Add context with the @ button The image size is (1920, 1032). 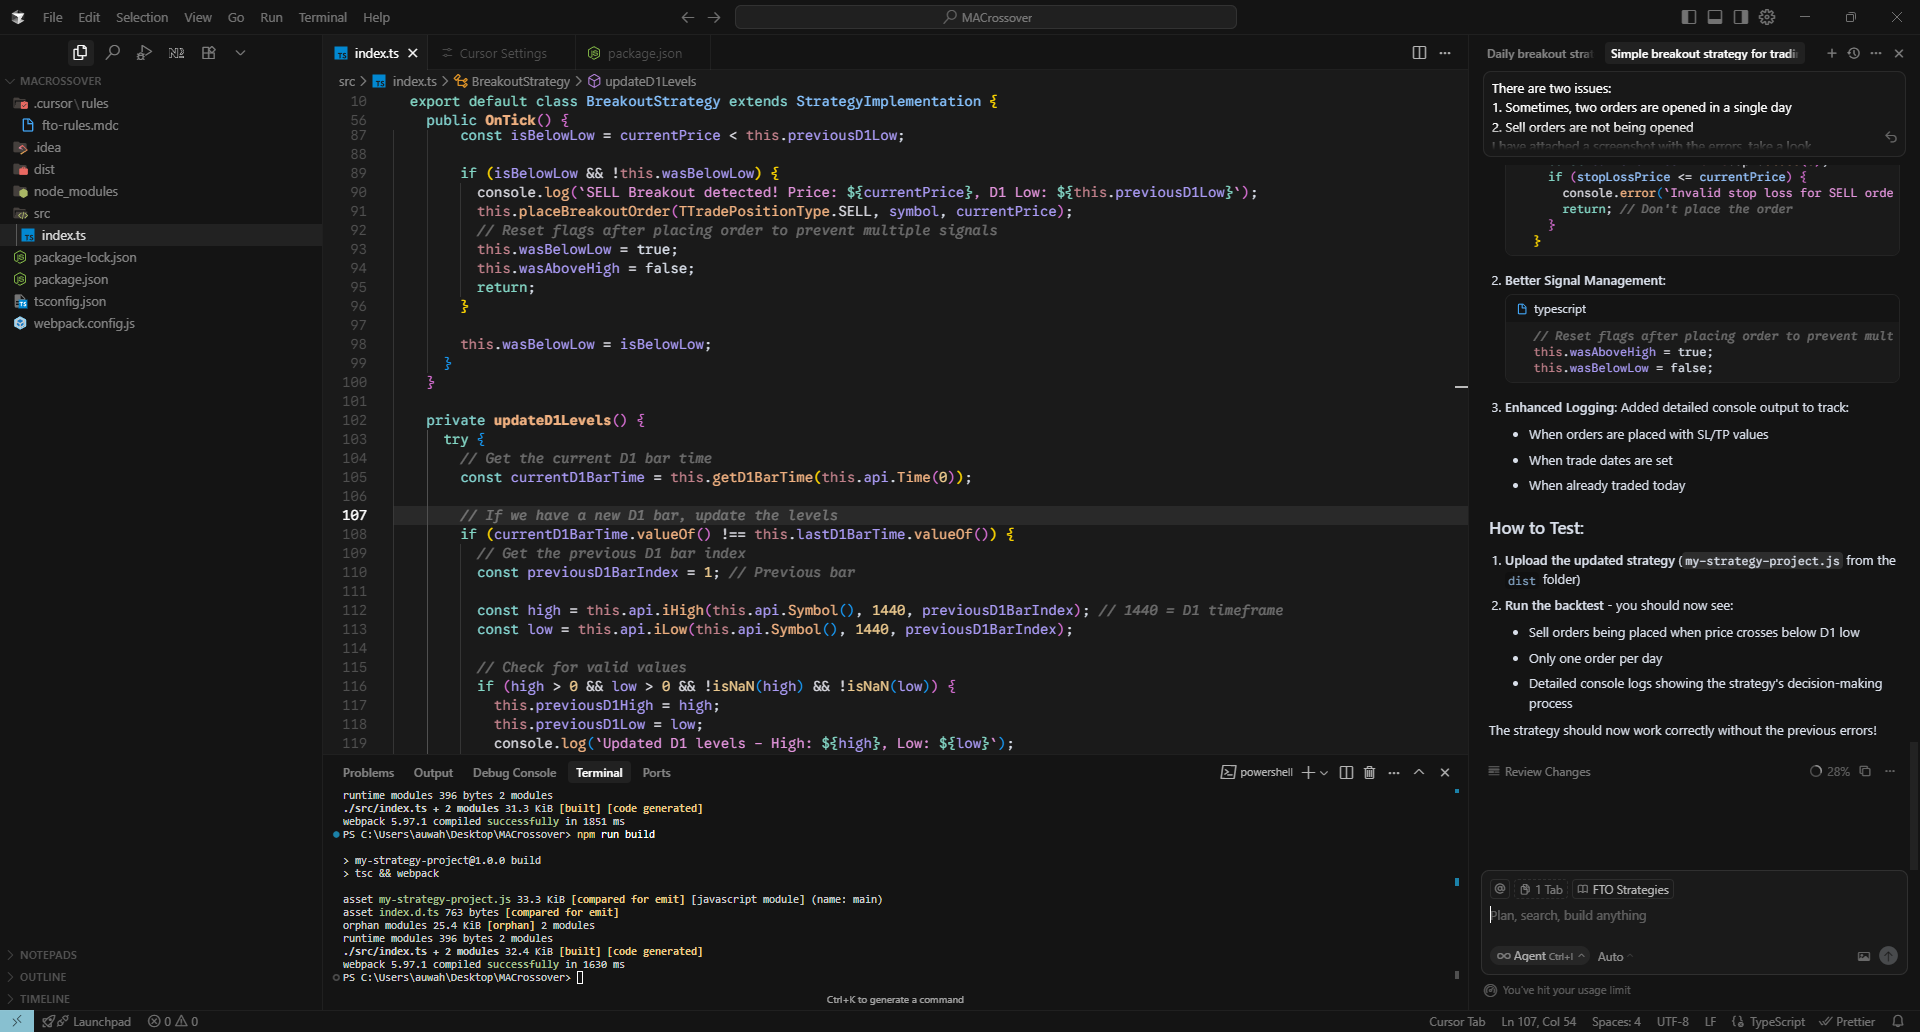(1500, 890)
